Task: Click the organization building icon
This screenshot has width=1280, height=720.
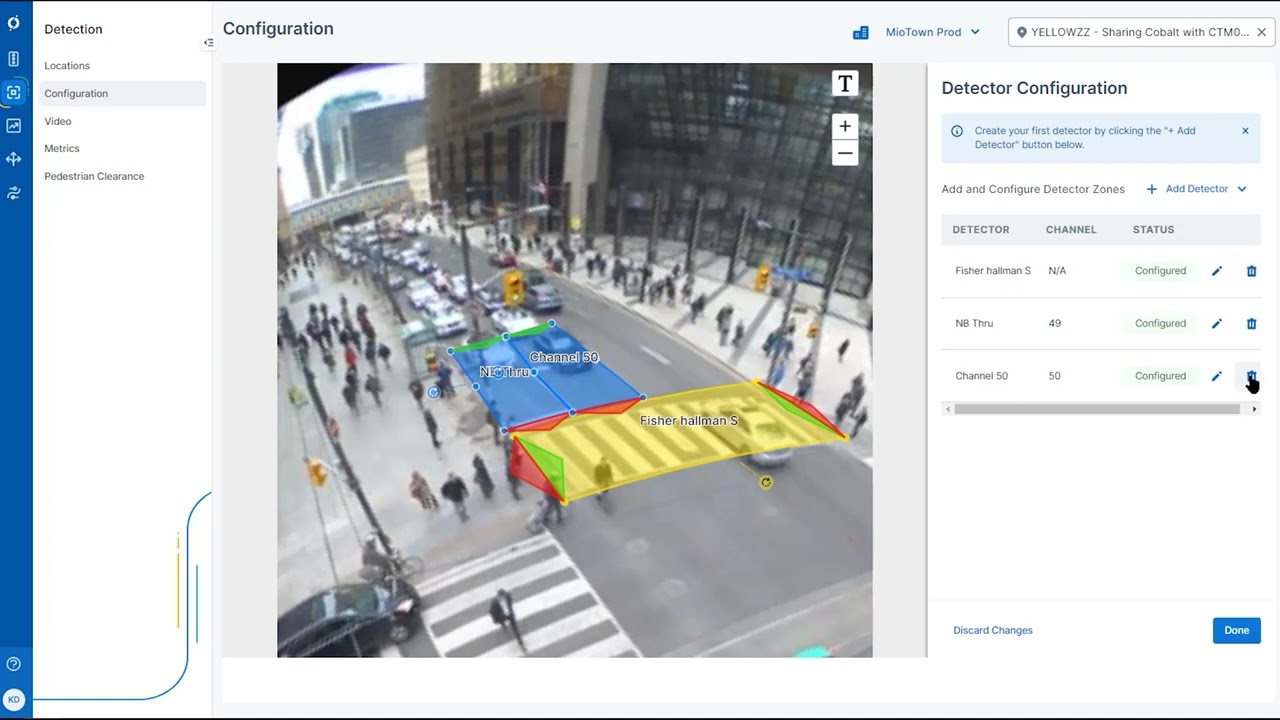Action: point(860,32)
